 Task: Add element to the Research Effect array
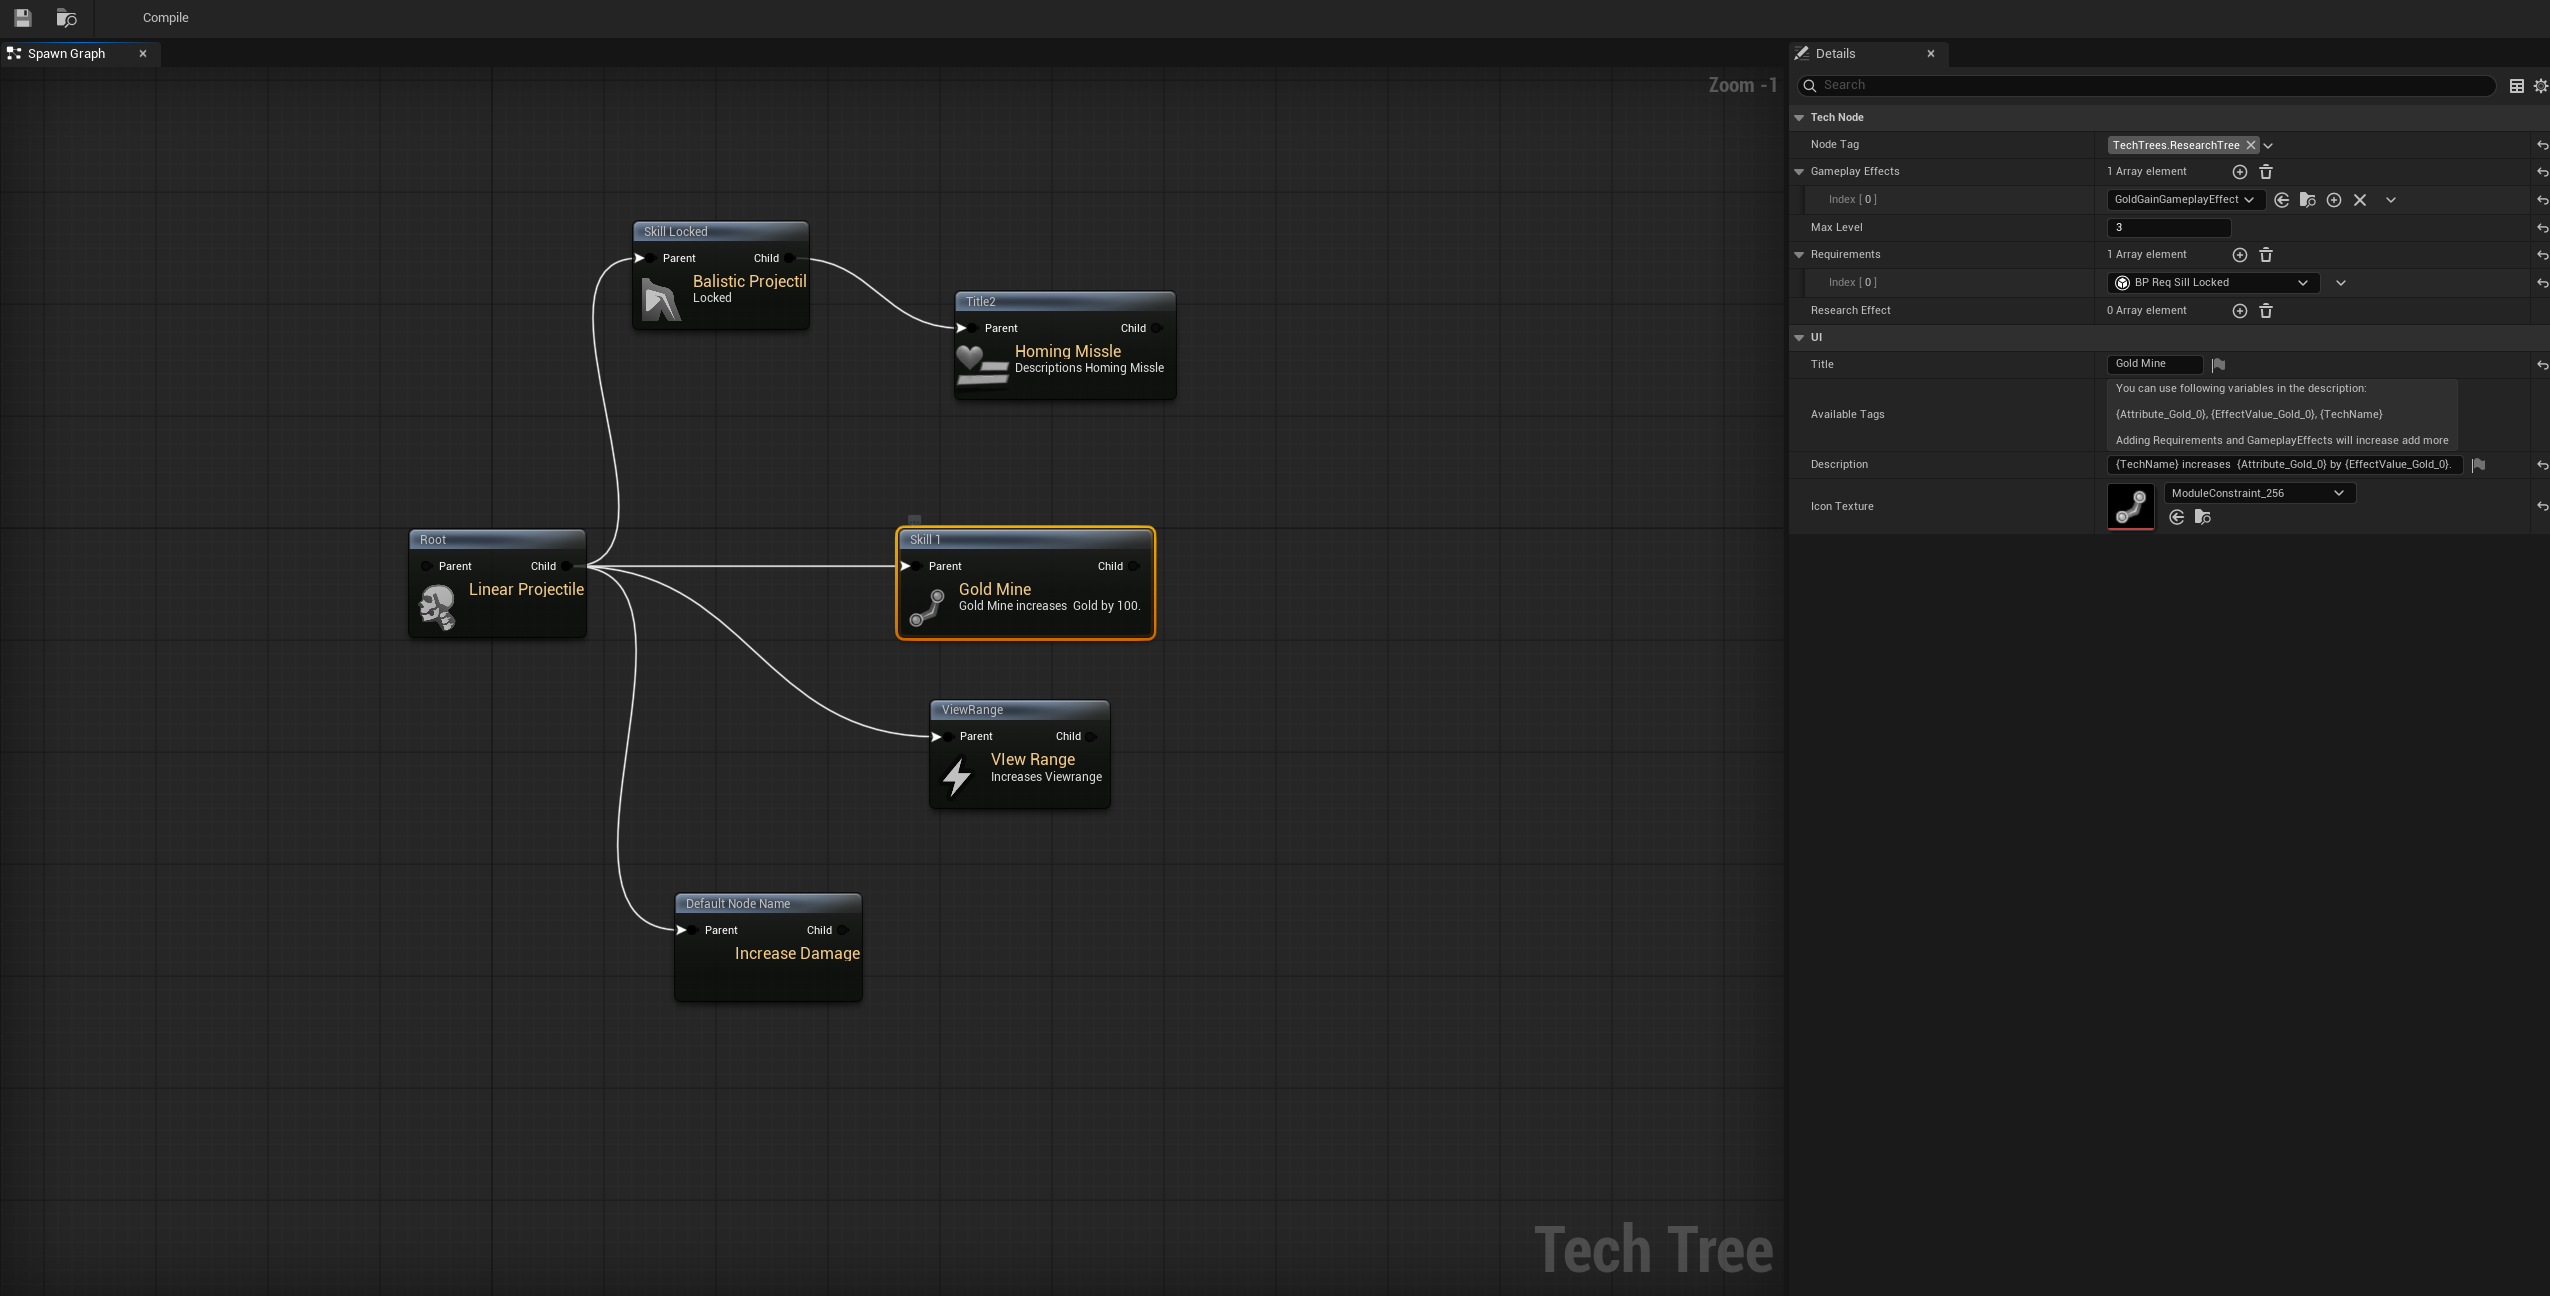[x=2238, y=311]
